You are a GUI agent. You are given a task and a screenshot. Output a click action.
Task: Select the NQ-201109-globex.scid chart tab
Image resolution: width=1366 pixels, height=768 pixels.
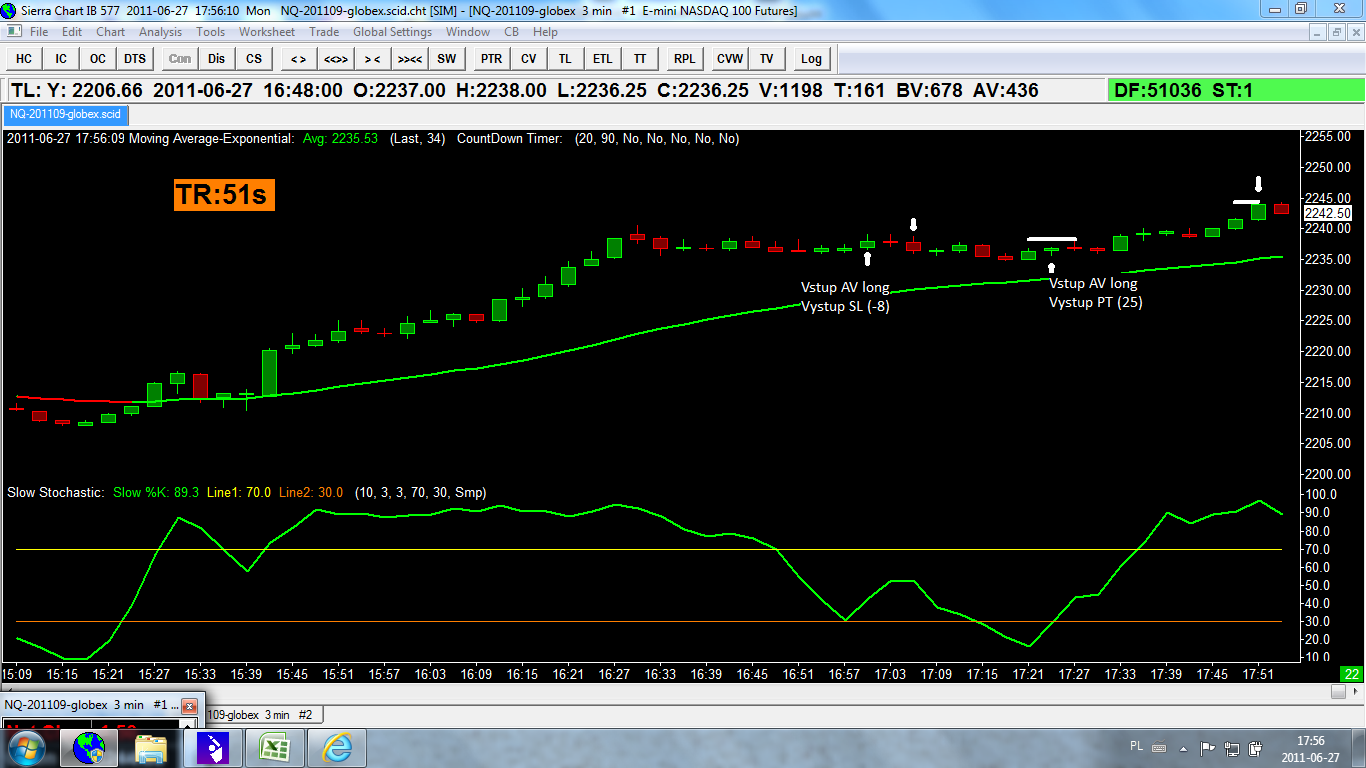point(64,114)
